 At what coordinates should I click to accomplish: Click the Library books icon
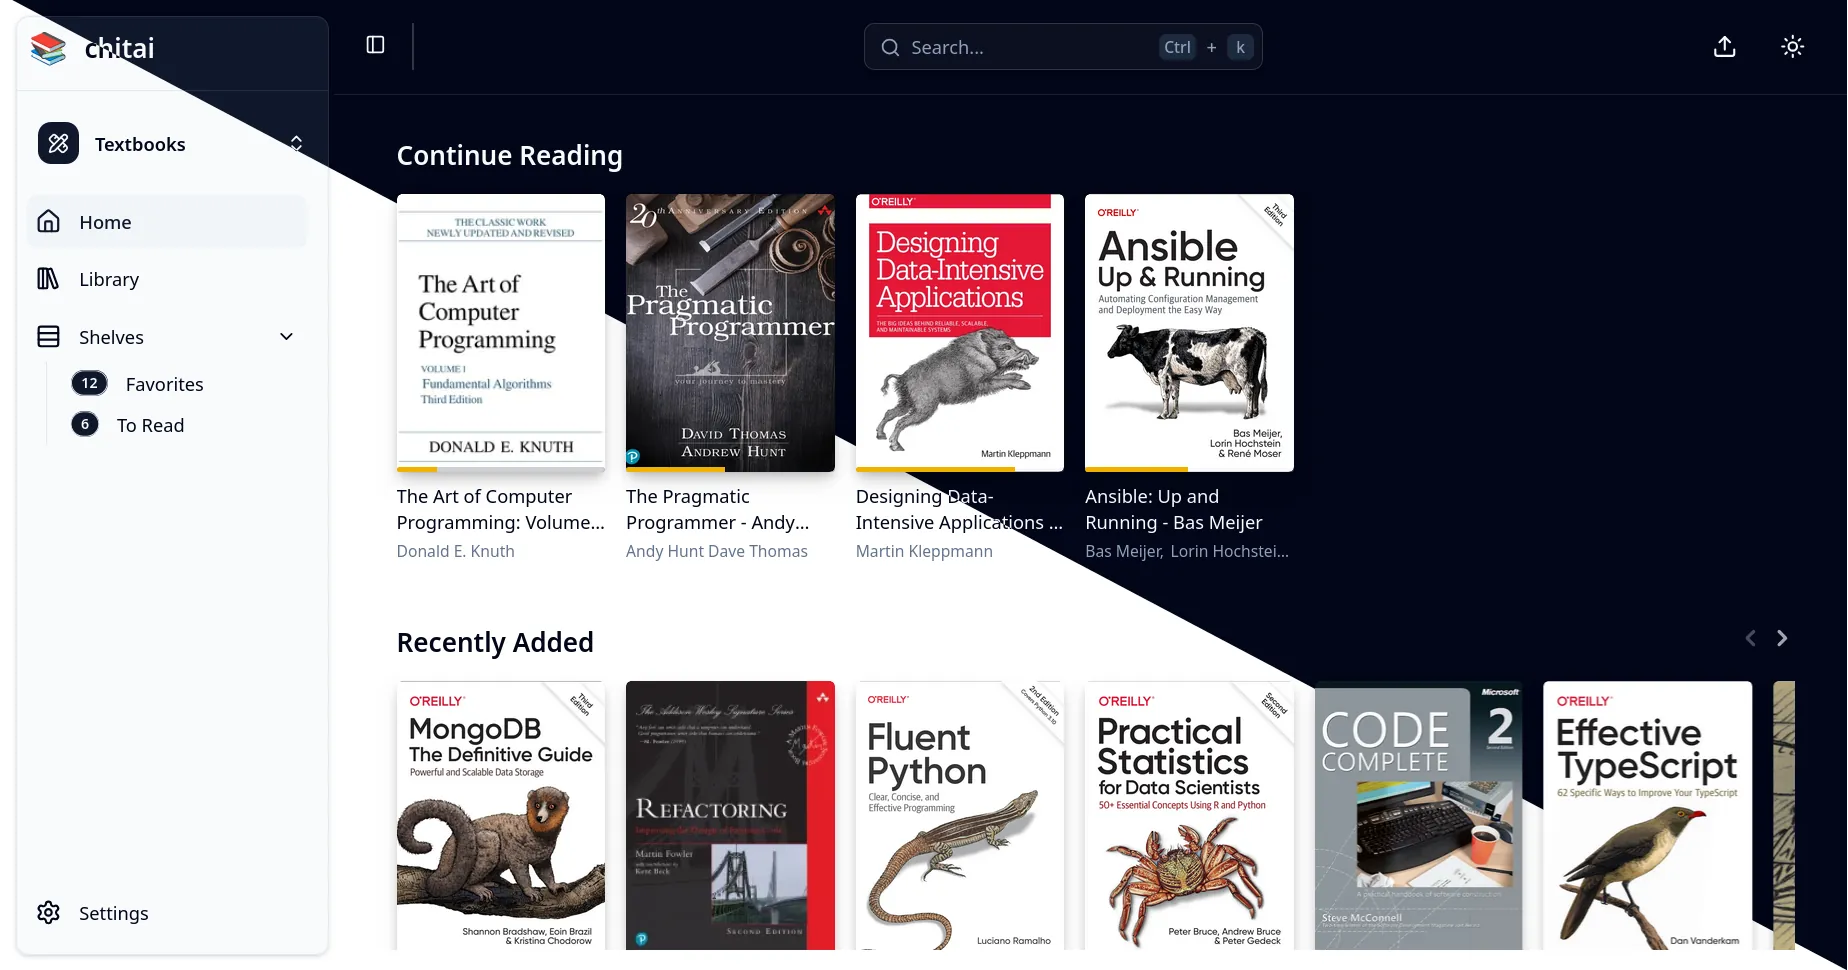coord(48,278)
